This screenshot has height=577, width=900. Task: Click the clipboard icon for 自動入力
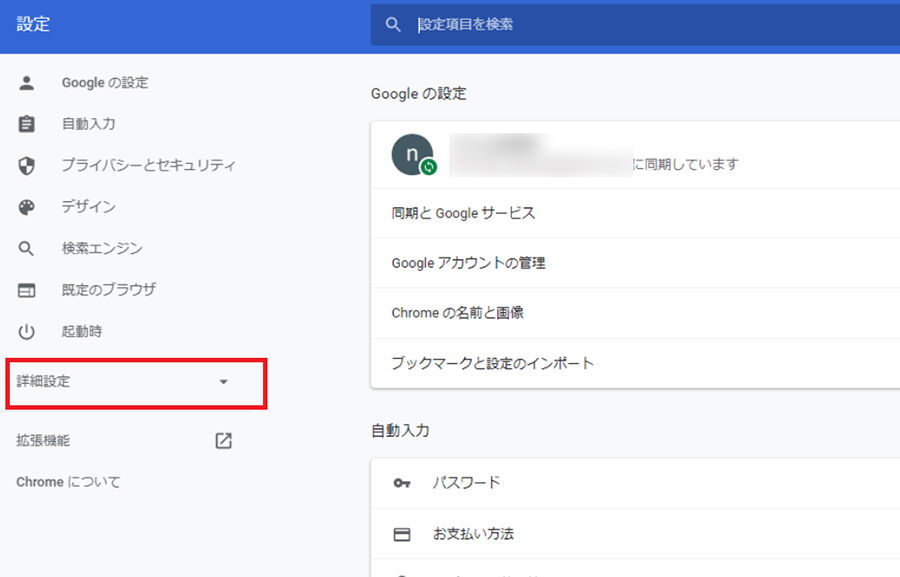click(x=27, y=124)
